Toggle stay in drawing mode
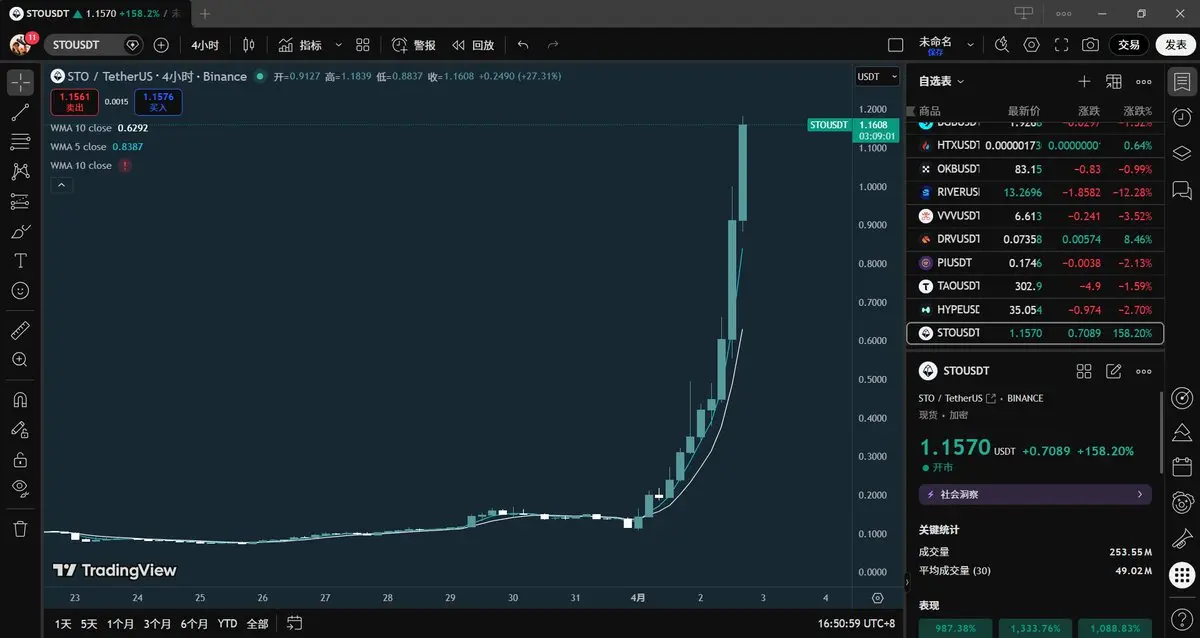 point(20,430)
